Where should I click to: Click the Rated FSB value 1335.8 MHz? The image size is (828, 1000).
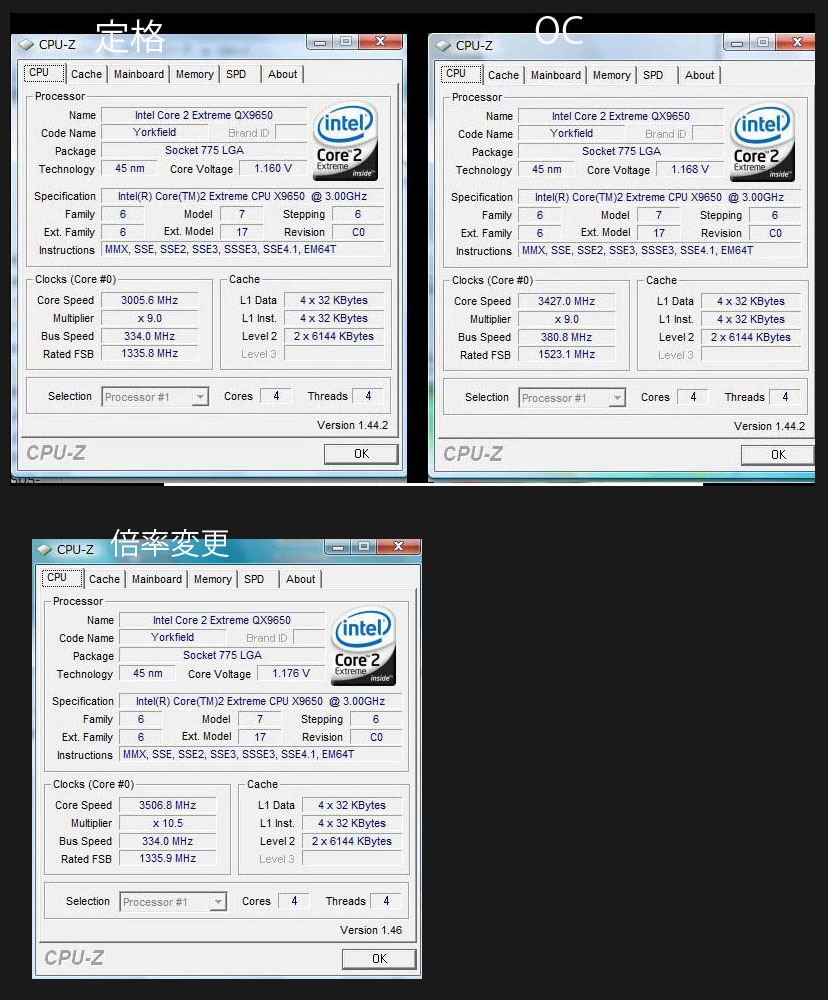coord(150,353)
